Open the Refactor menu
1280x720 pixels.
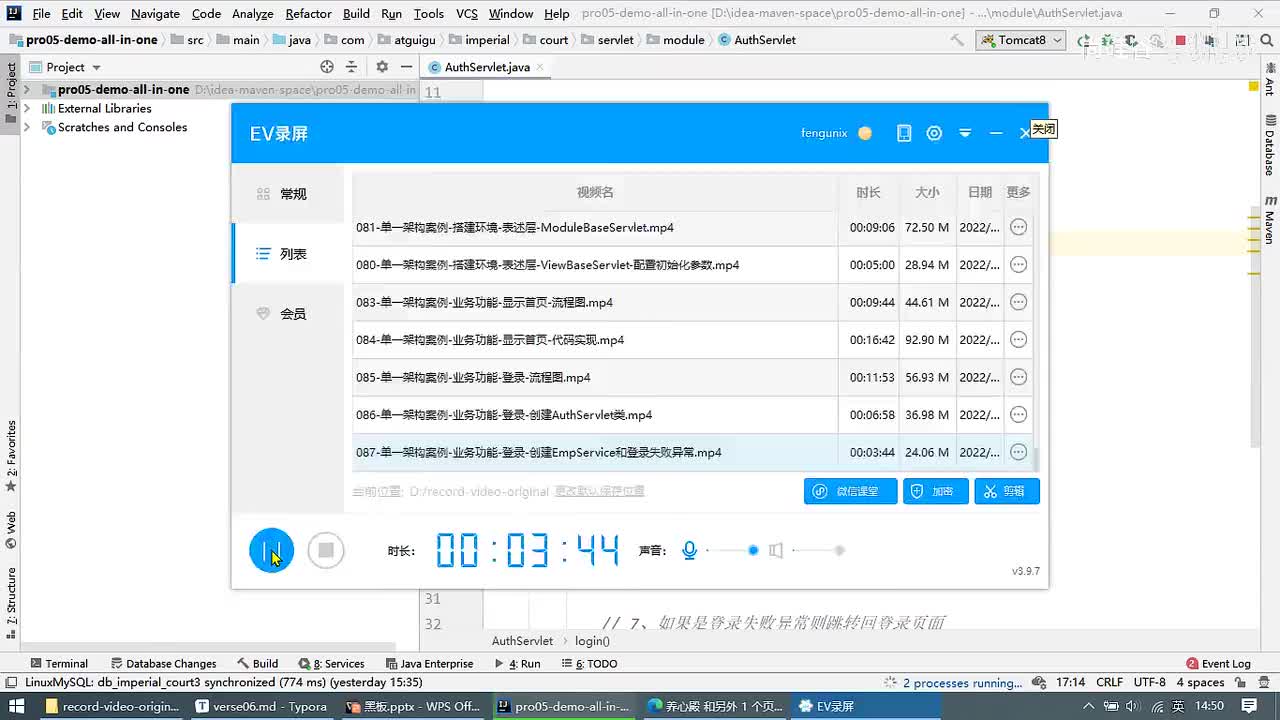pos(308,13)
